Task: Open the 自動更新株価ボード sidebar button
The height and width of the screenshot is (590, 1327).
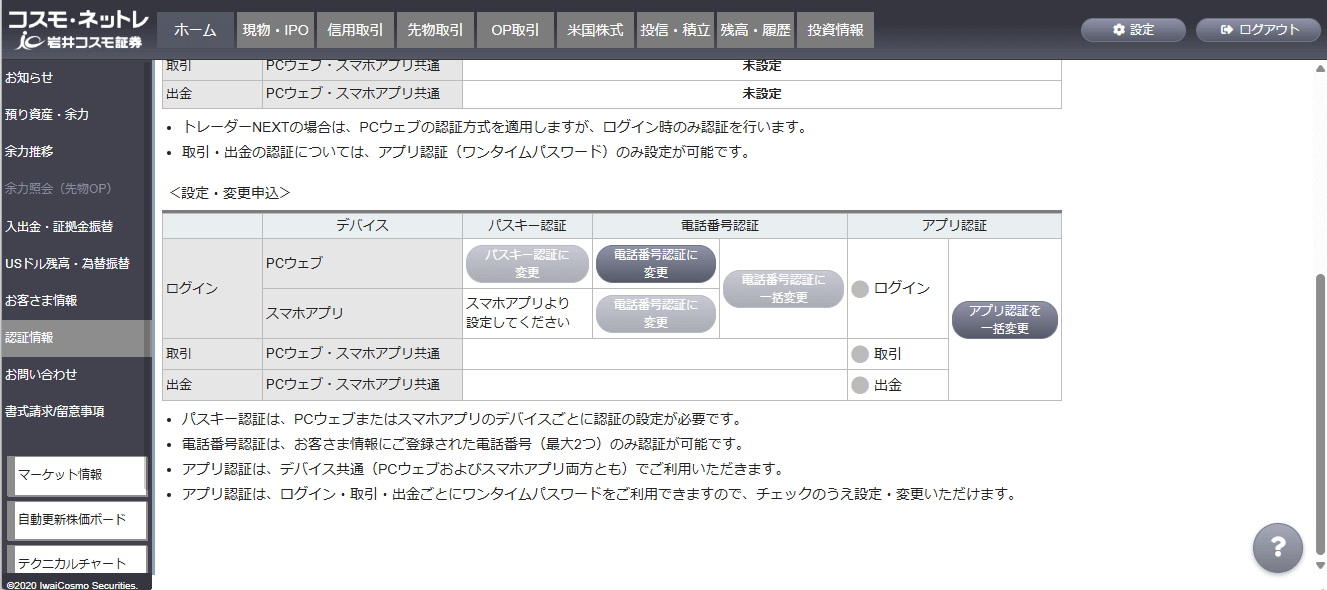Action: [x=78, y=520]
